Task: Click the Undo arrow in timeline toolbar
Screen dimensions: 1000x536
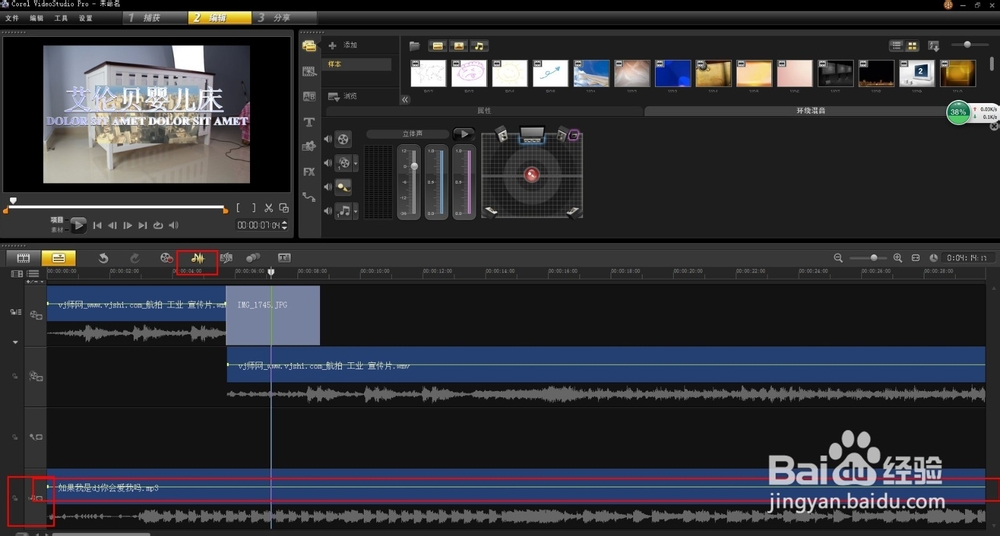Action: click(103, 258)
